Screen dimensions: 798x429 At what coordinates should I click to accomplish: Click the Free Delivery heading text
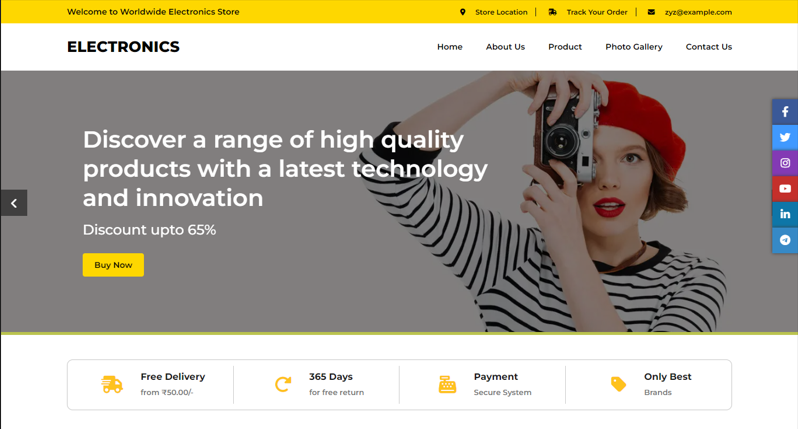(x=173, y=377)
